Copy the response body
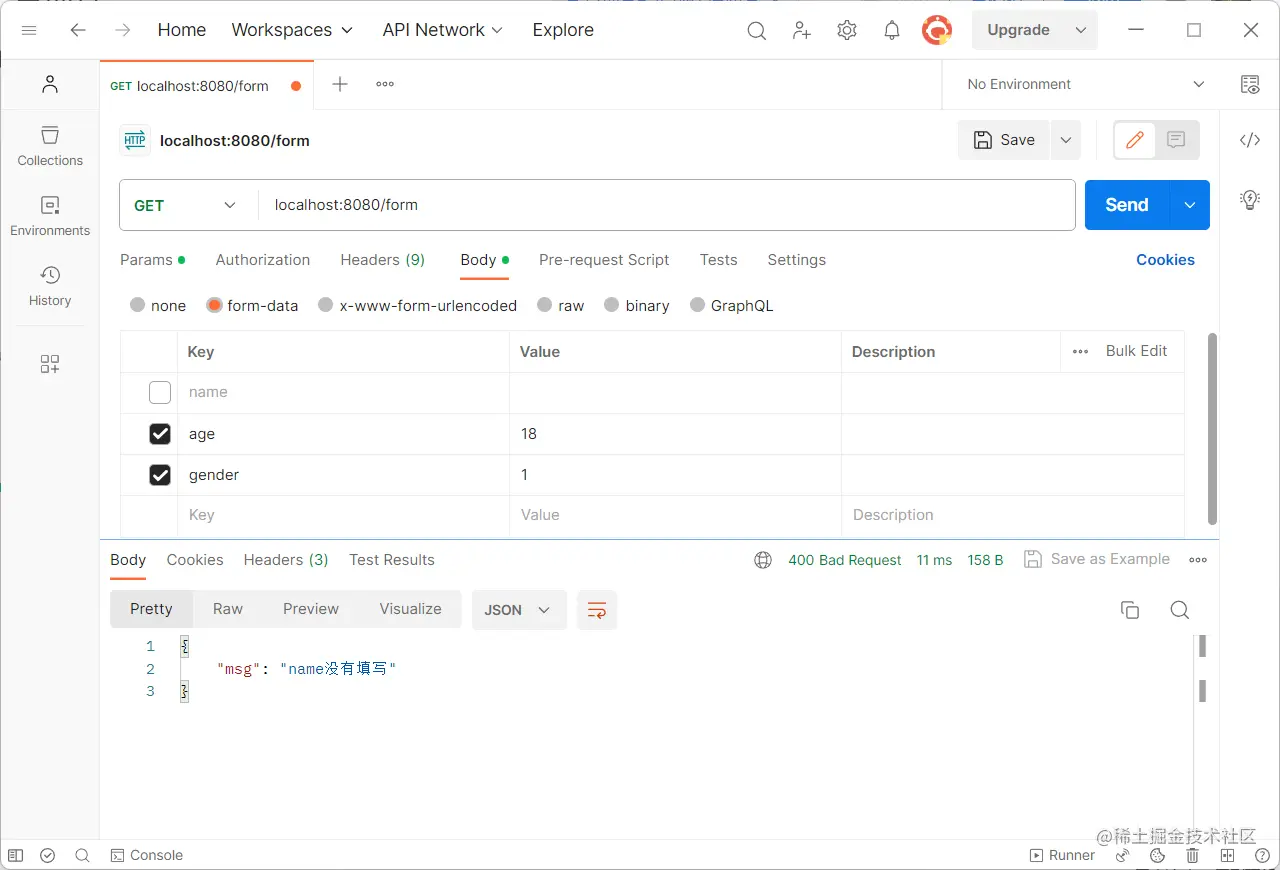The width and height of the screenshot is (1280, 870). point(1130,610)
